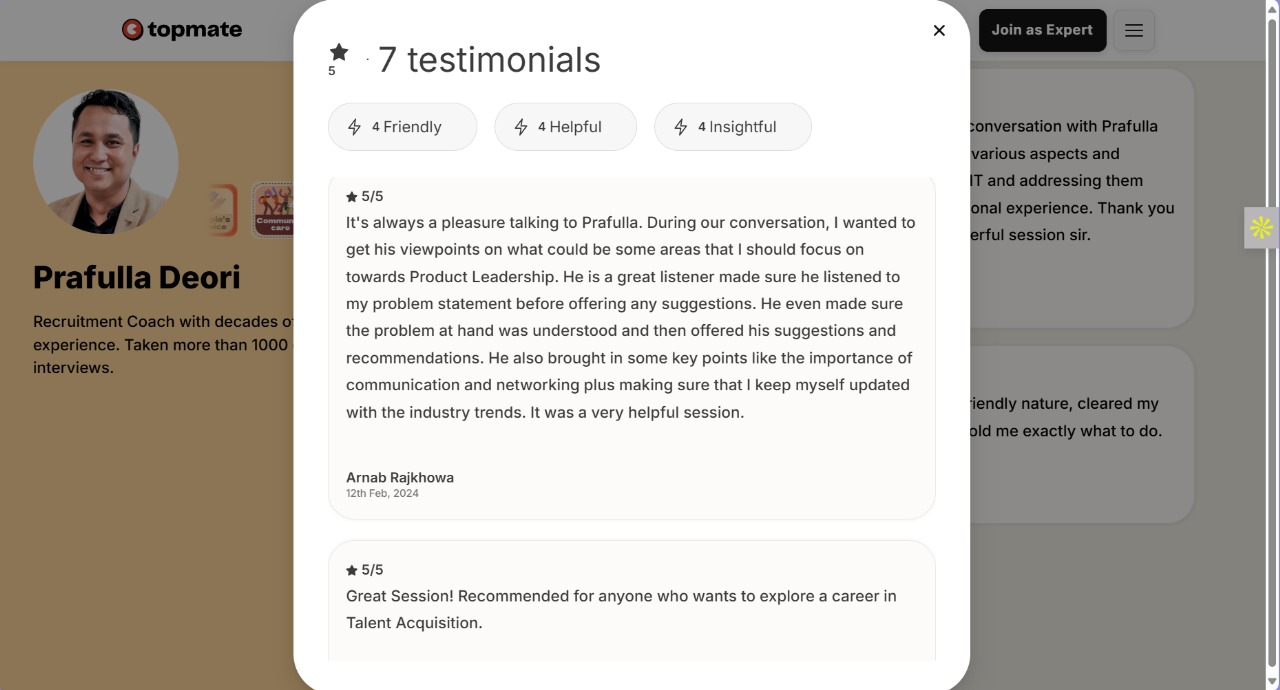Image resolution: width=1280 pixels, height=690 pixels.
Task: Click the Arnab Rajkhowa reviewer name
Action: pos(400,477)
